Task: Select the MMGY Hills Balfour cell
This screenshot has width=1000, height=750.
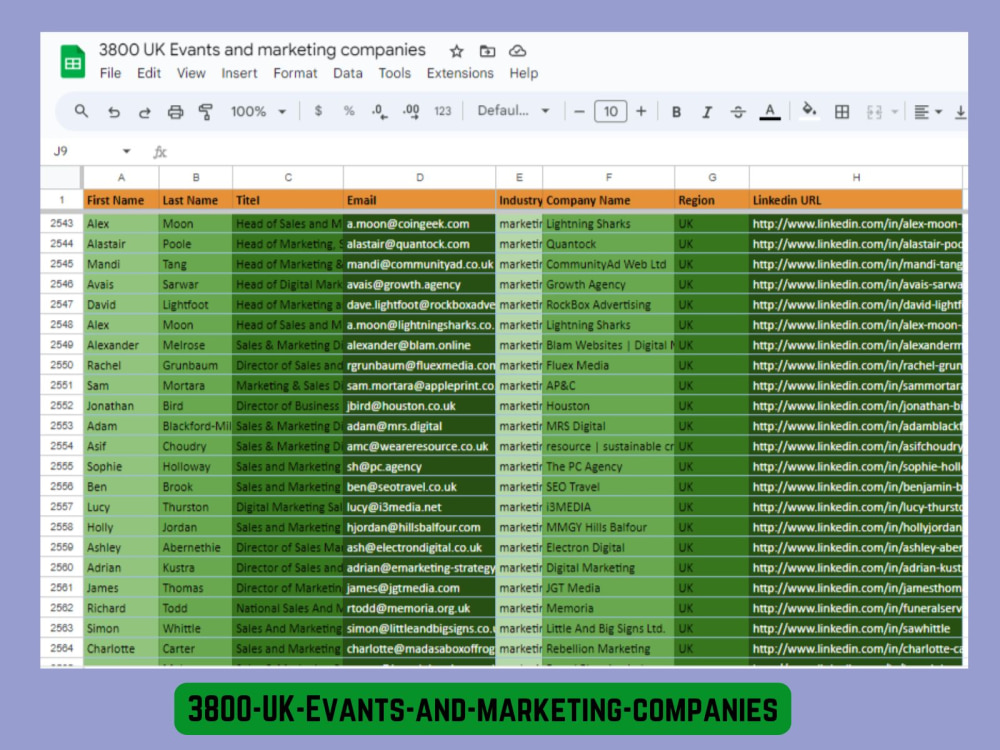Action: [608, 527]
